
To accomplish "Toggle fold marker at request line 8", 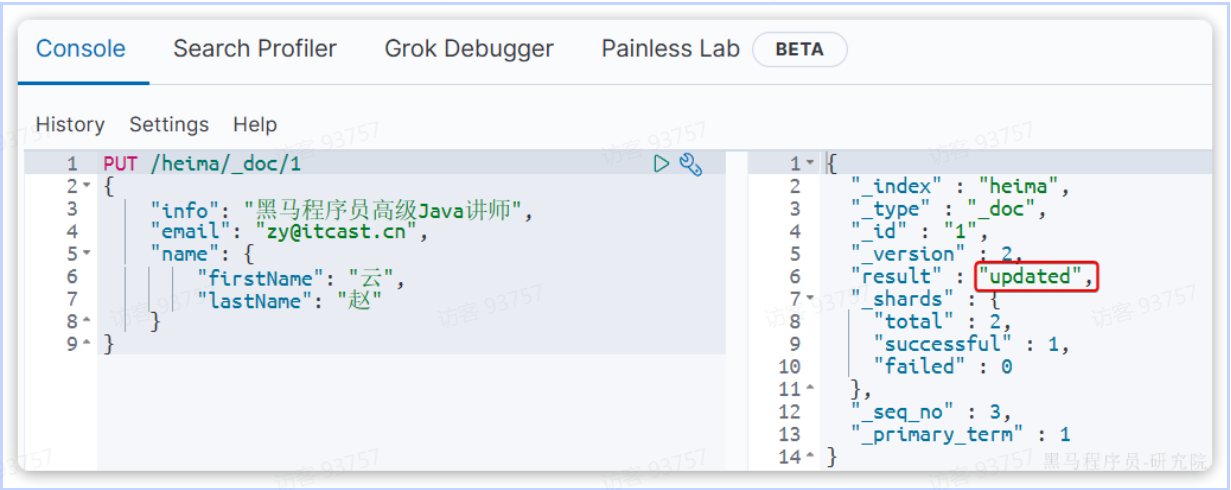I will [86, 322].
